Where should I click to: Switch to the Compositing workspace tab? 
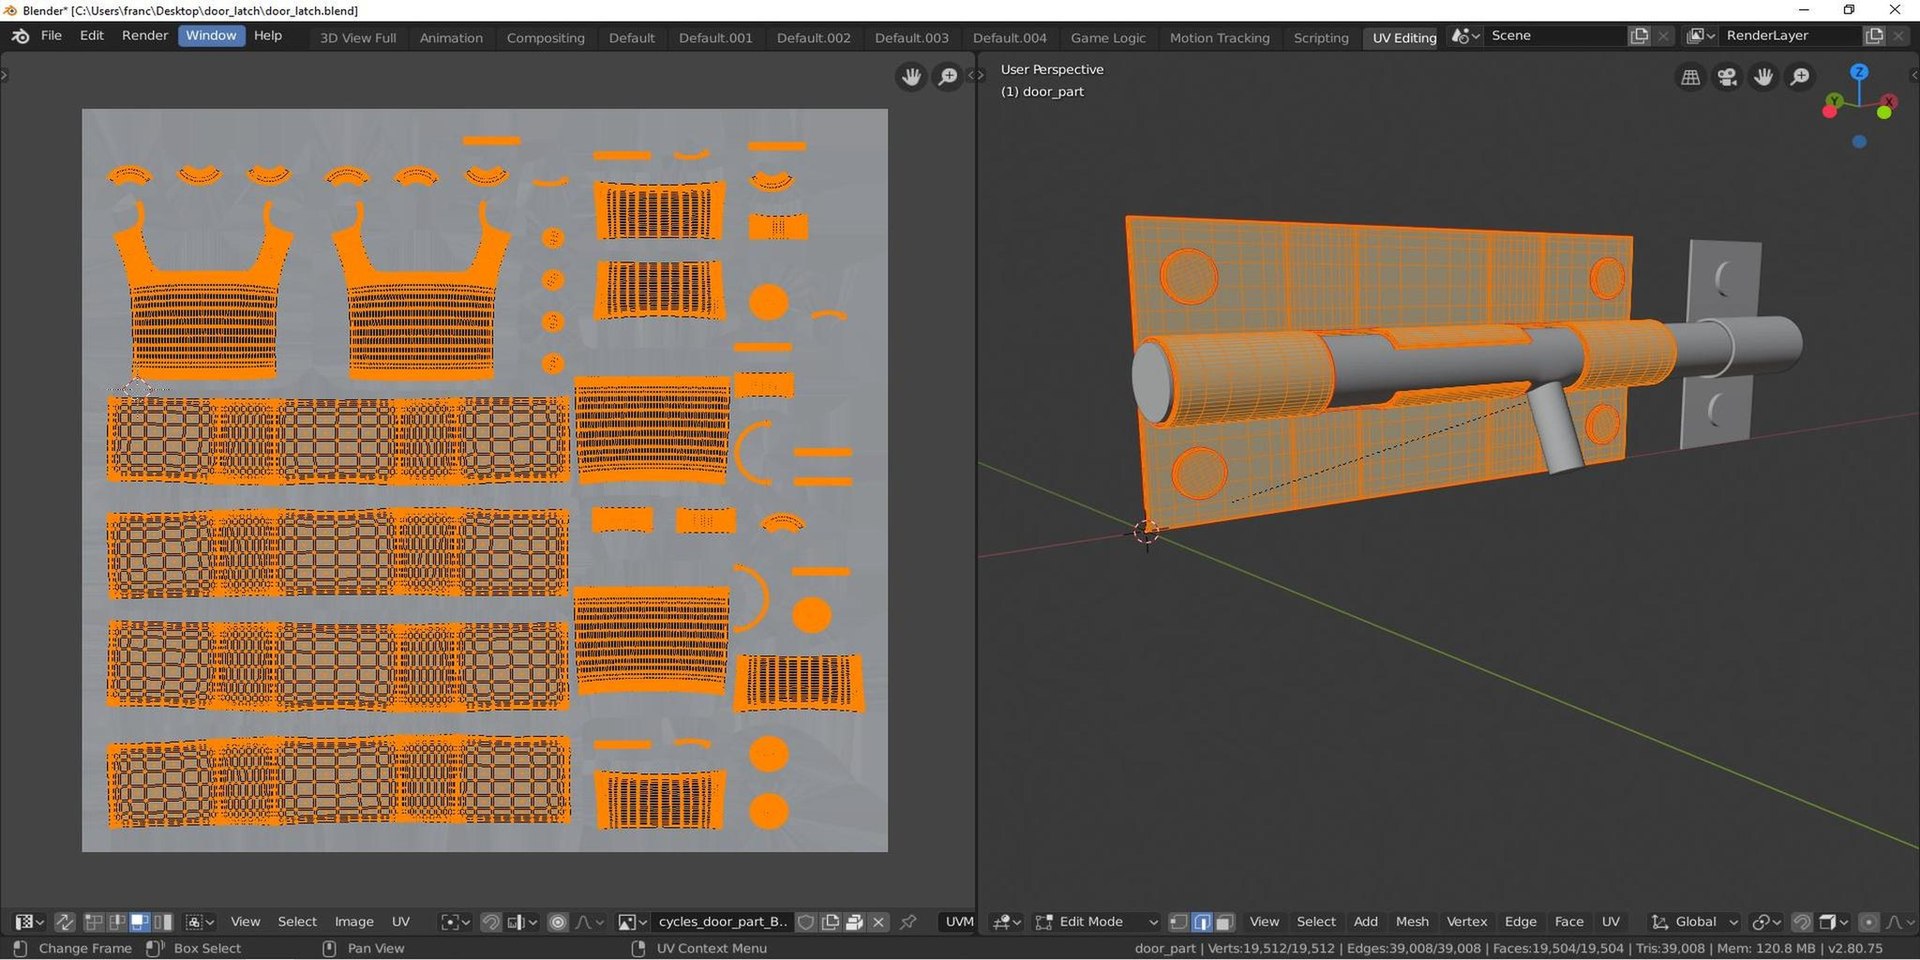545,38
